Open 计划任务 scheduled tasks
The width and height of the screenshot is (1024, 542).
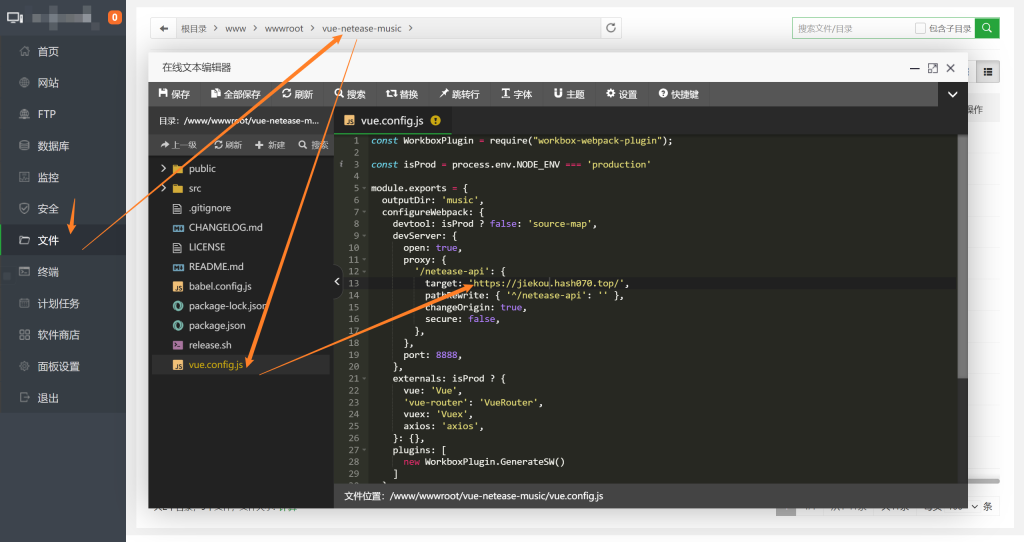tap(57, 303)
